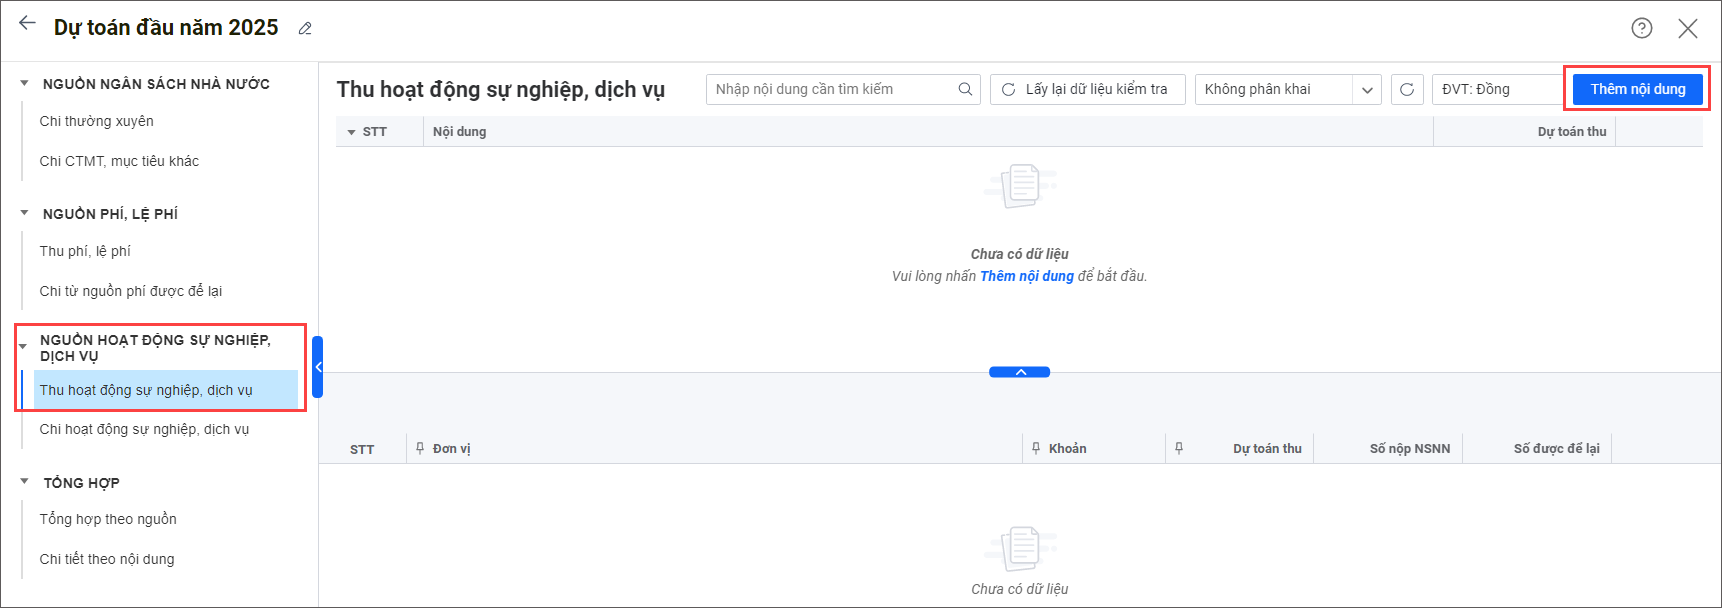
Task: Click the pin icon beside Dự toán thu
Action: tap(1179, 448)
